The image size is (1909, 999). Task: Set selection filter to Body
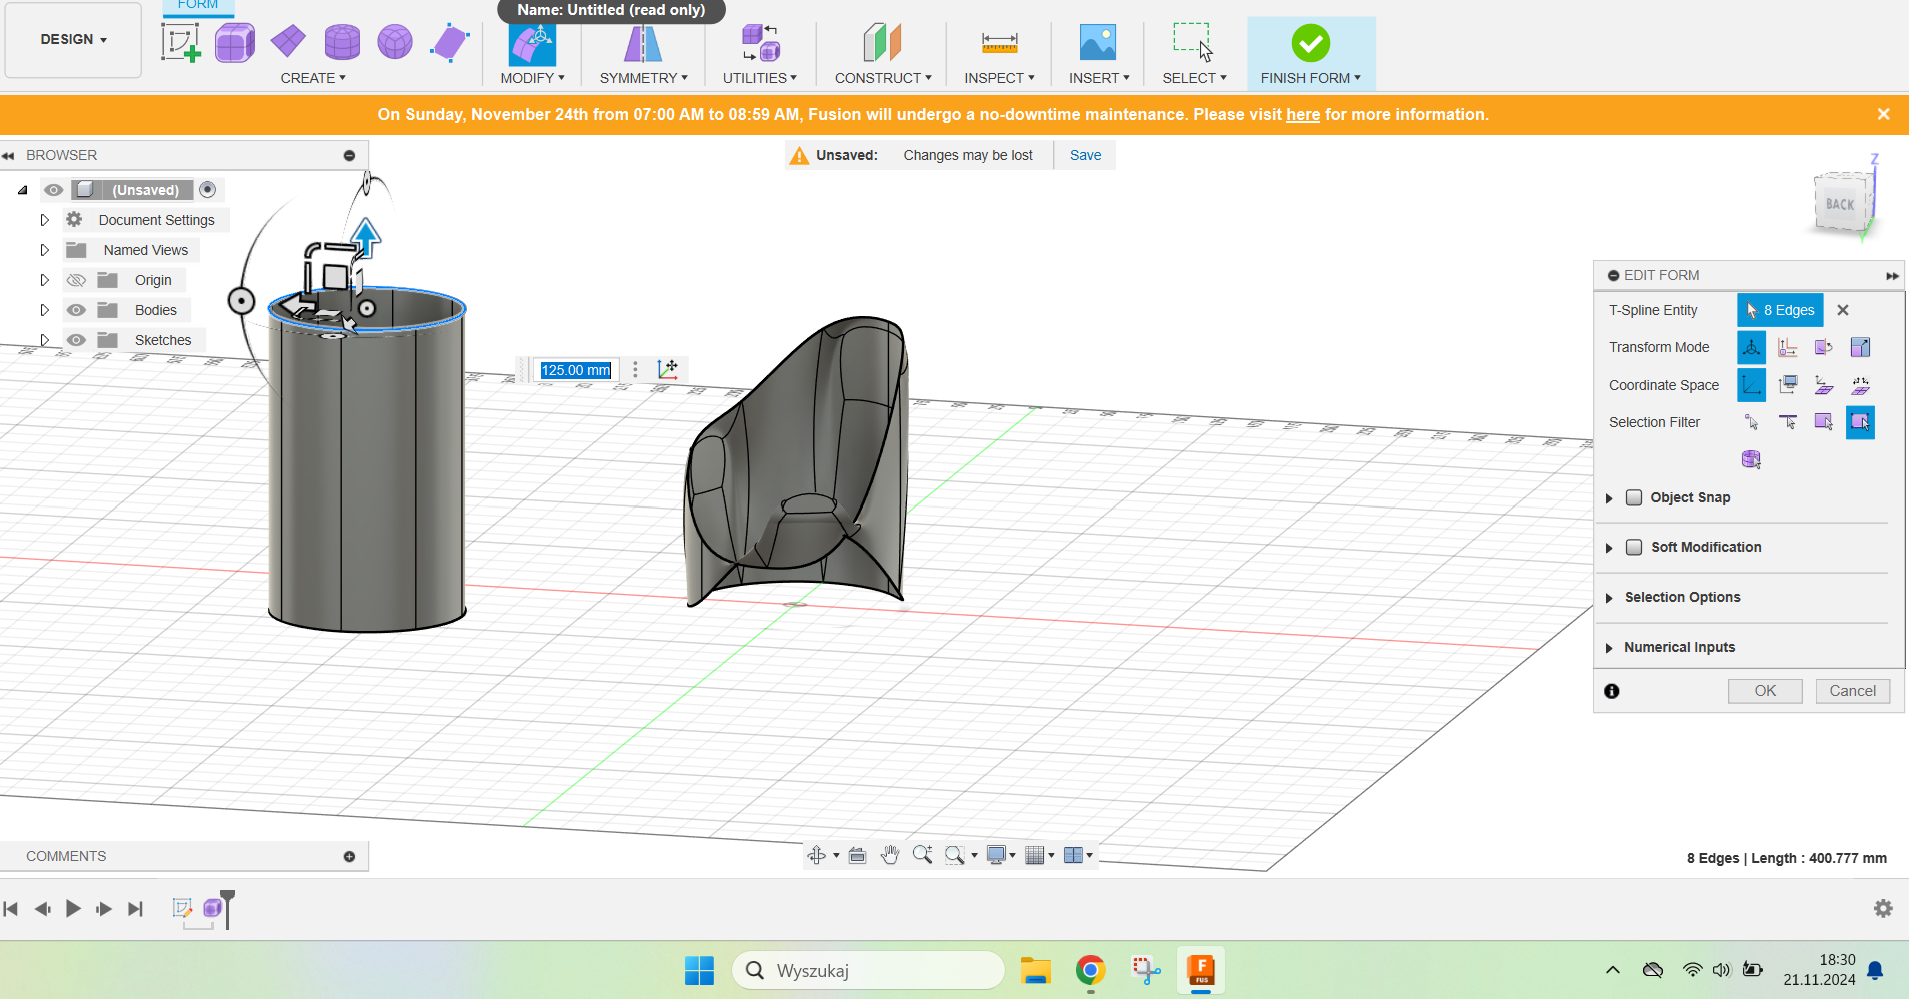(1752, 459)
